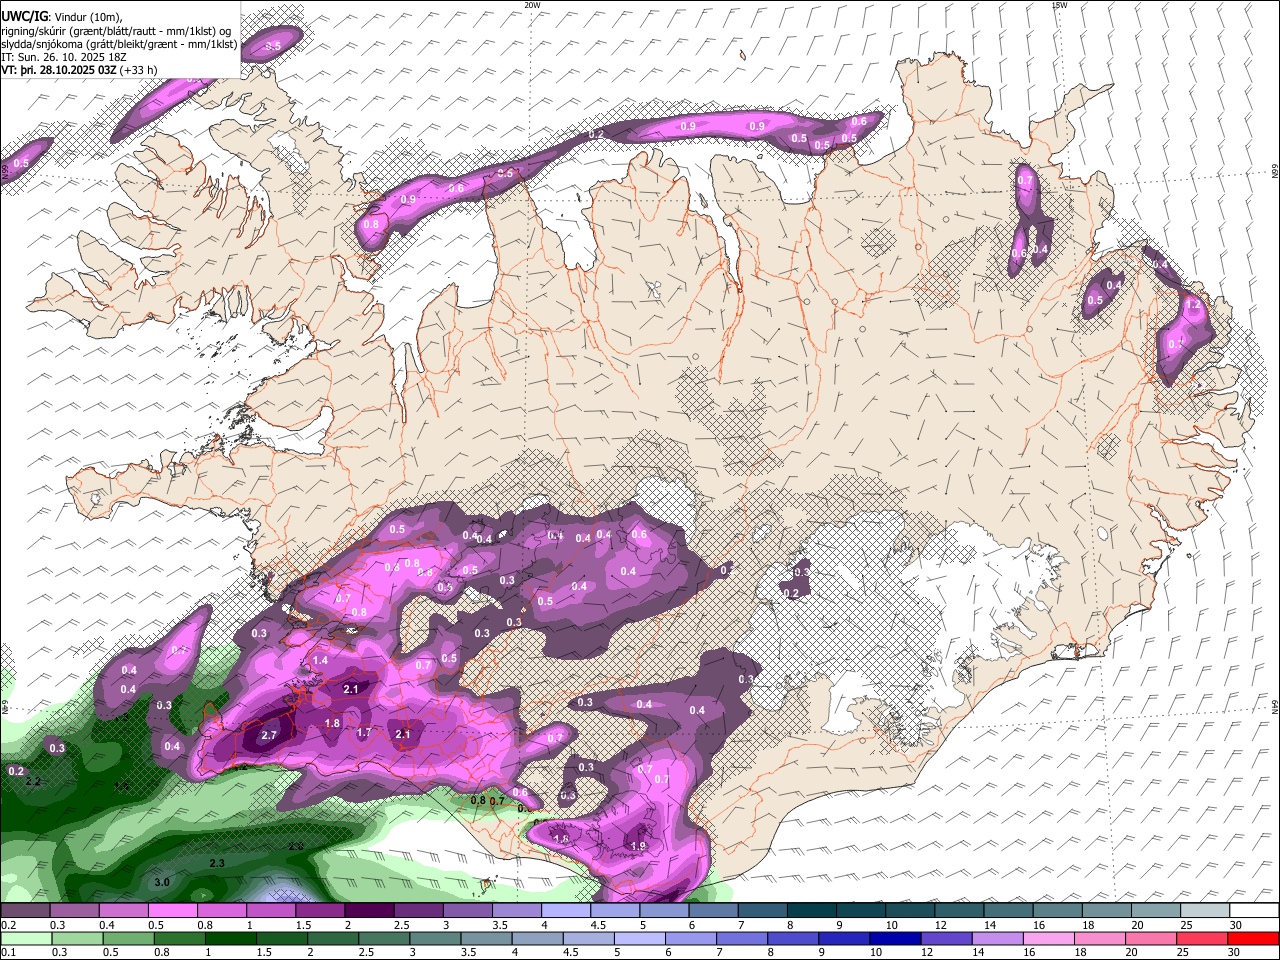Screen dimensions: 1280x960
Task: Pick top legend swatch between 25 and 30
Action: point(1205,910)
